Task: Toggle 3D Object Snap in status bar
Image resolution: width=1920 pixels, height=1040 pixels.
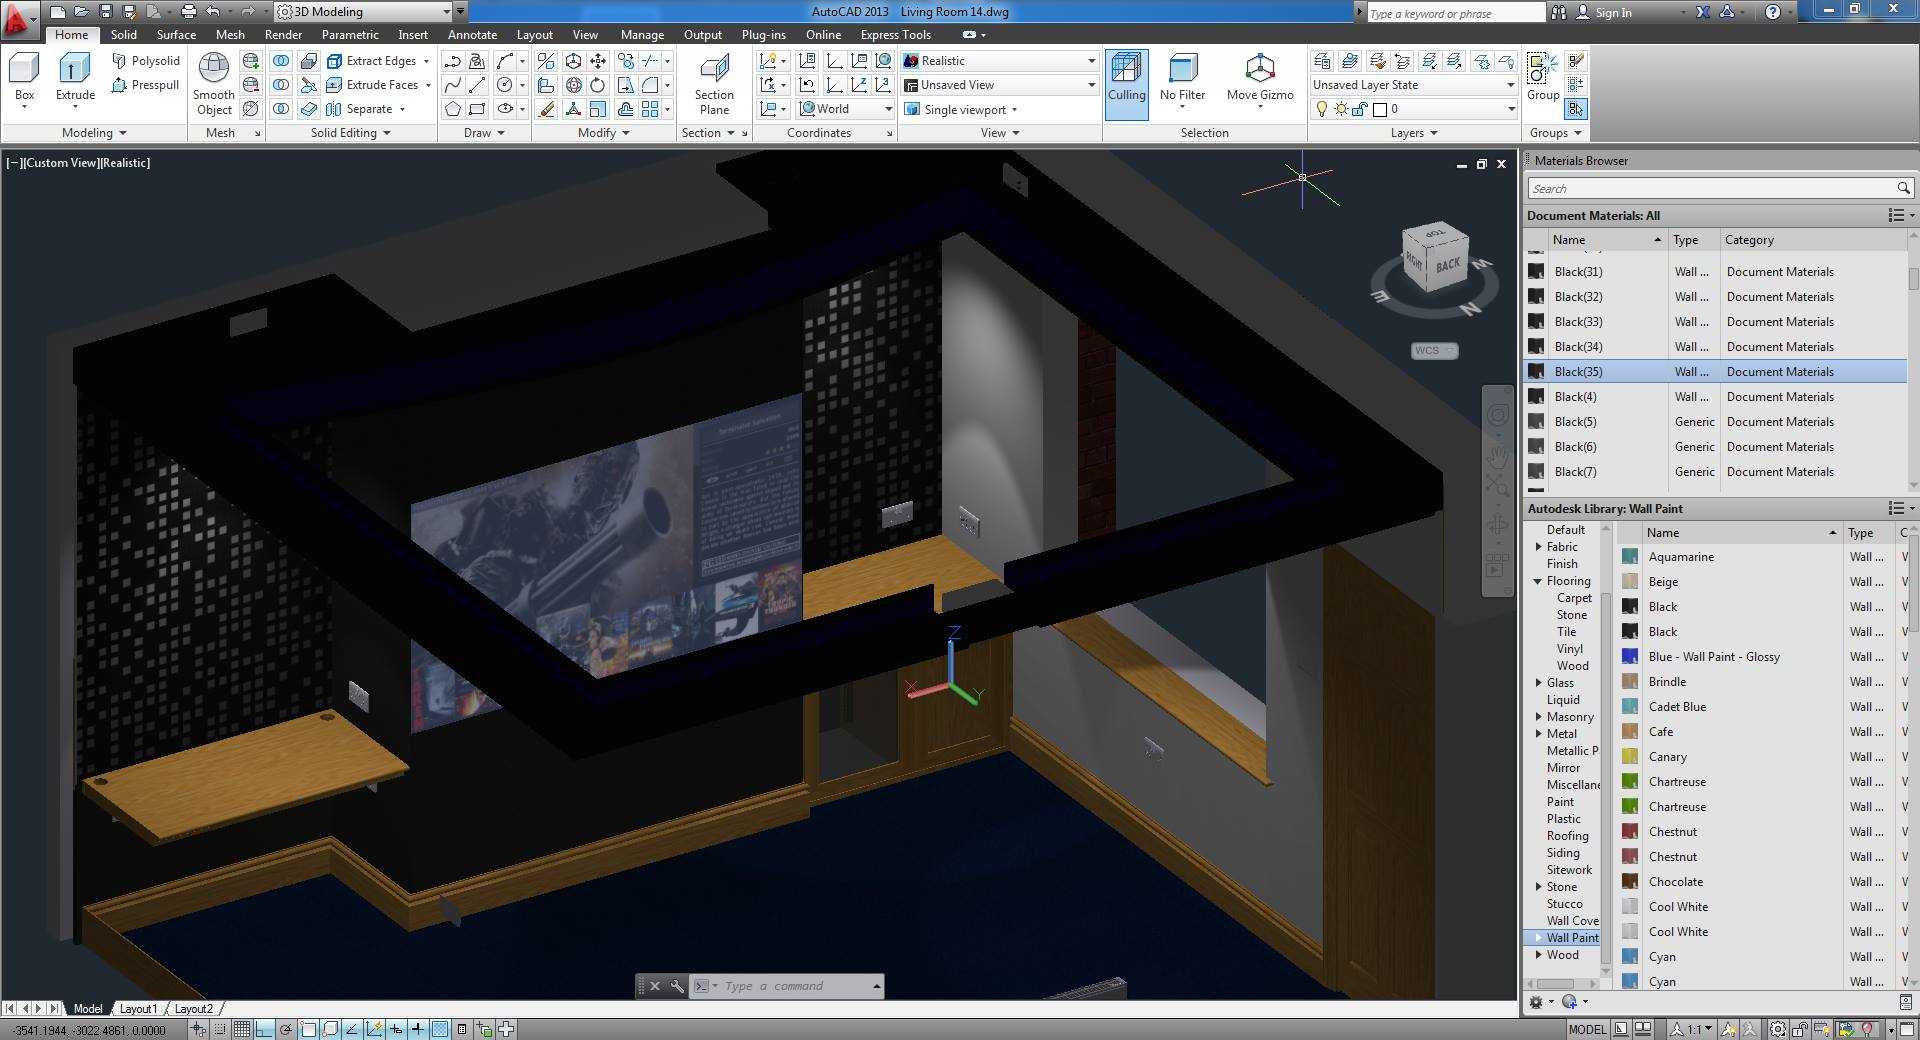Action: click(x=330, y=1029)
